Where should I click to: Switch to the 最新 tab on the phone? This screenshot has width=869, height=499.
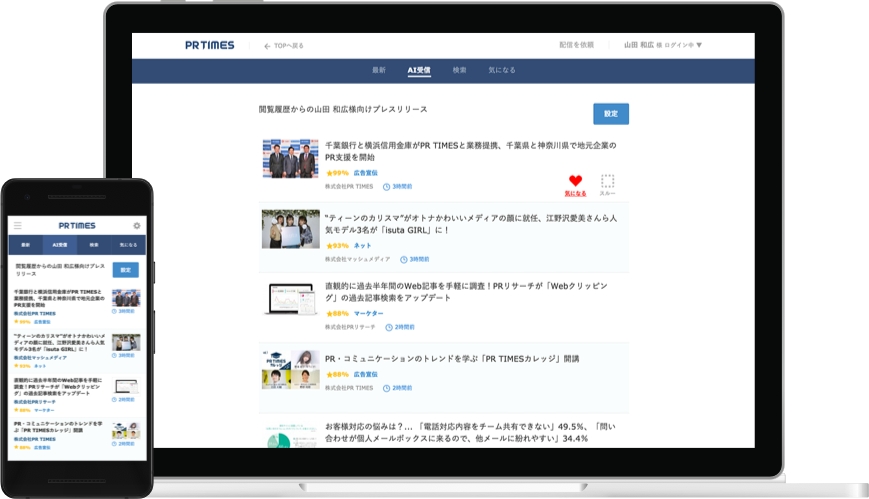tap(25, 245)
